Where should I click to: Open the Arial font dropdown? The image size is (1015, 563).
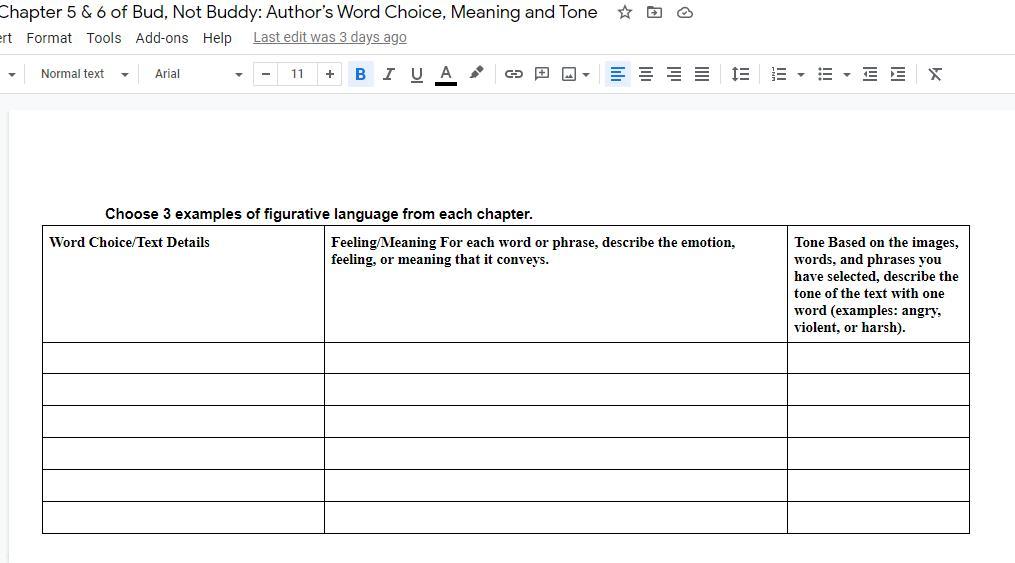point(198,74)
